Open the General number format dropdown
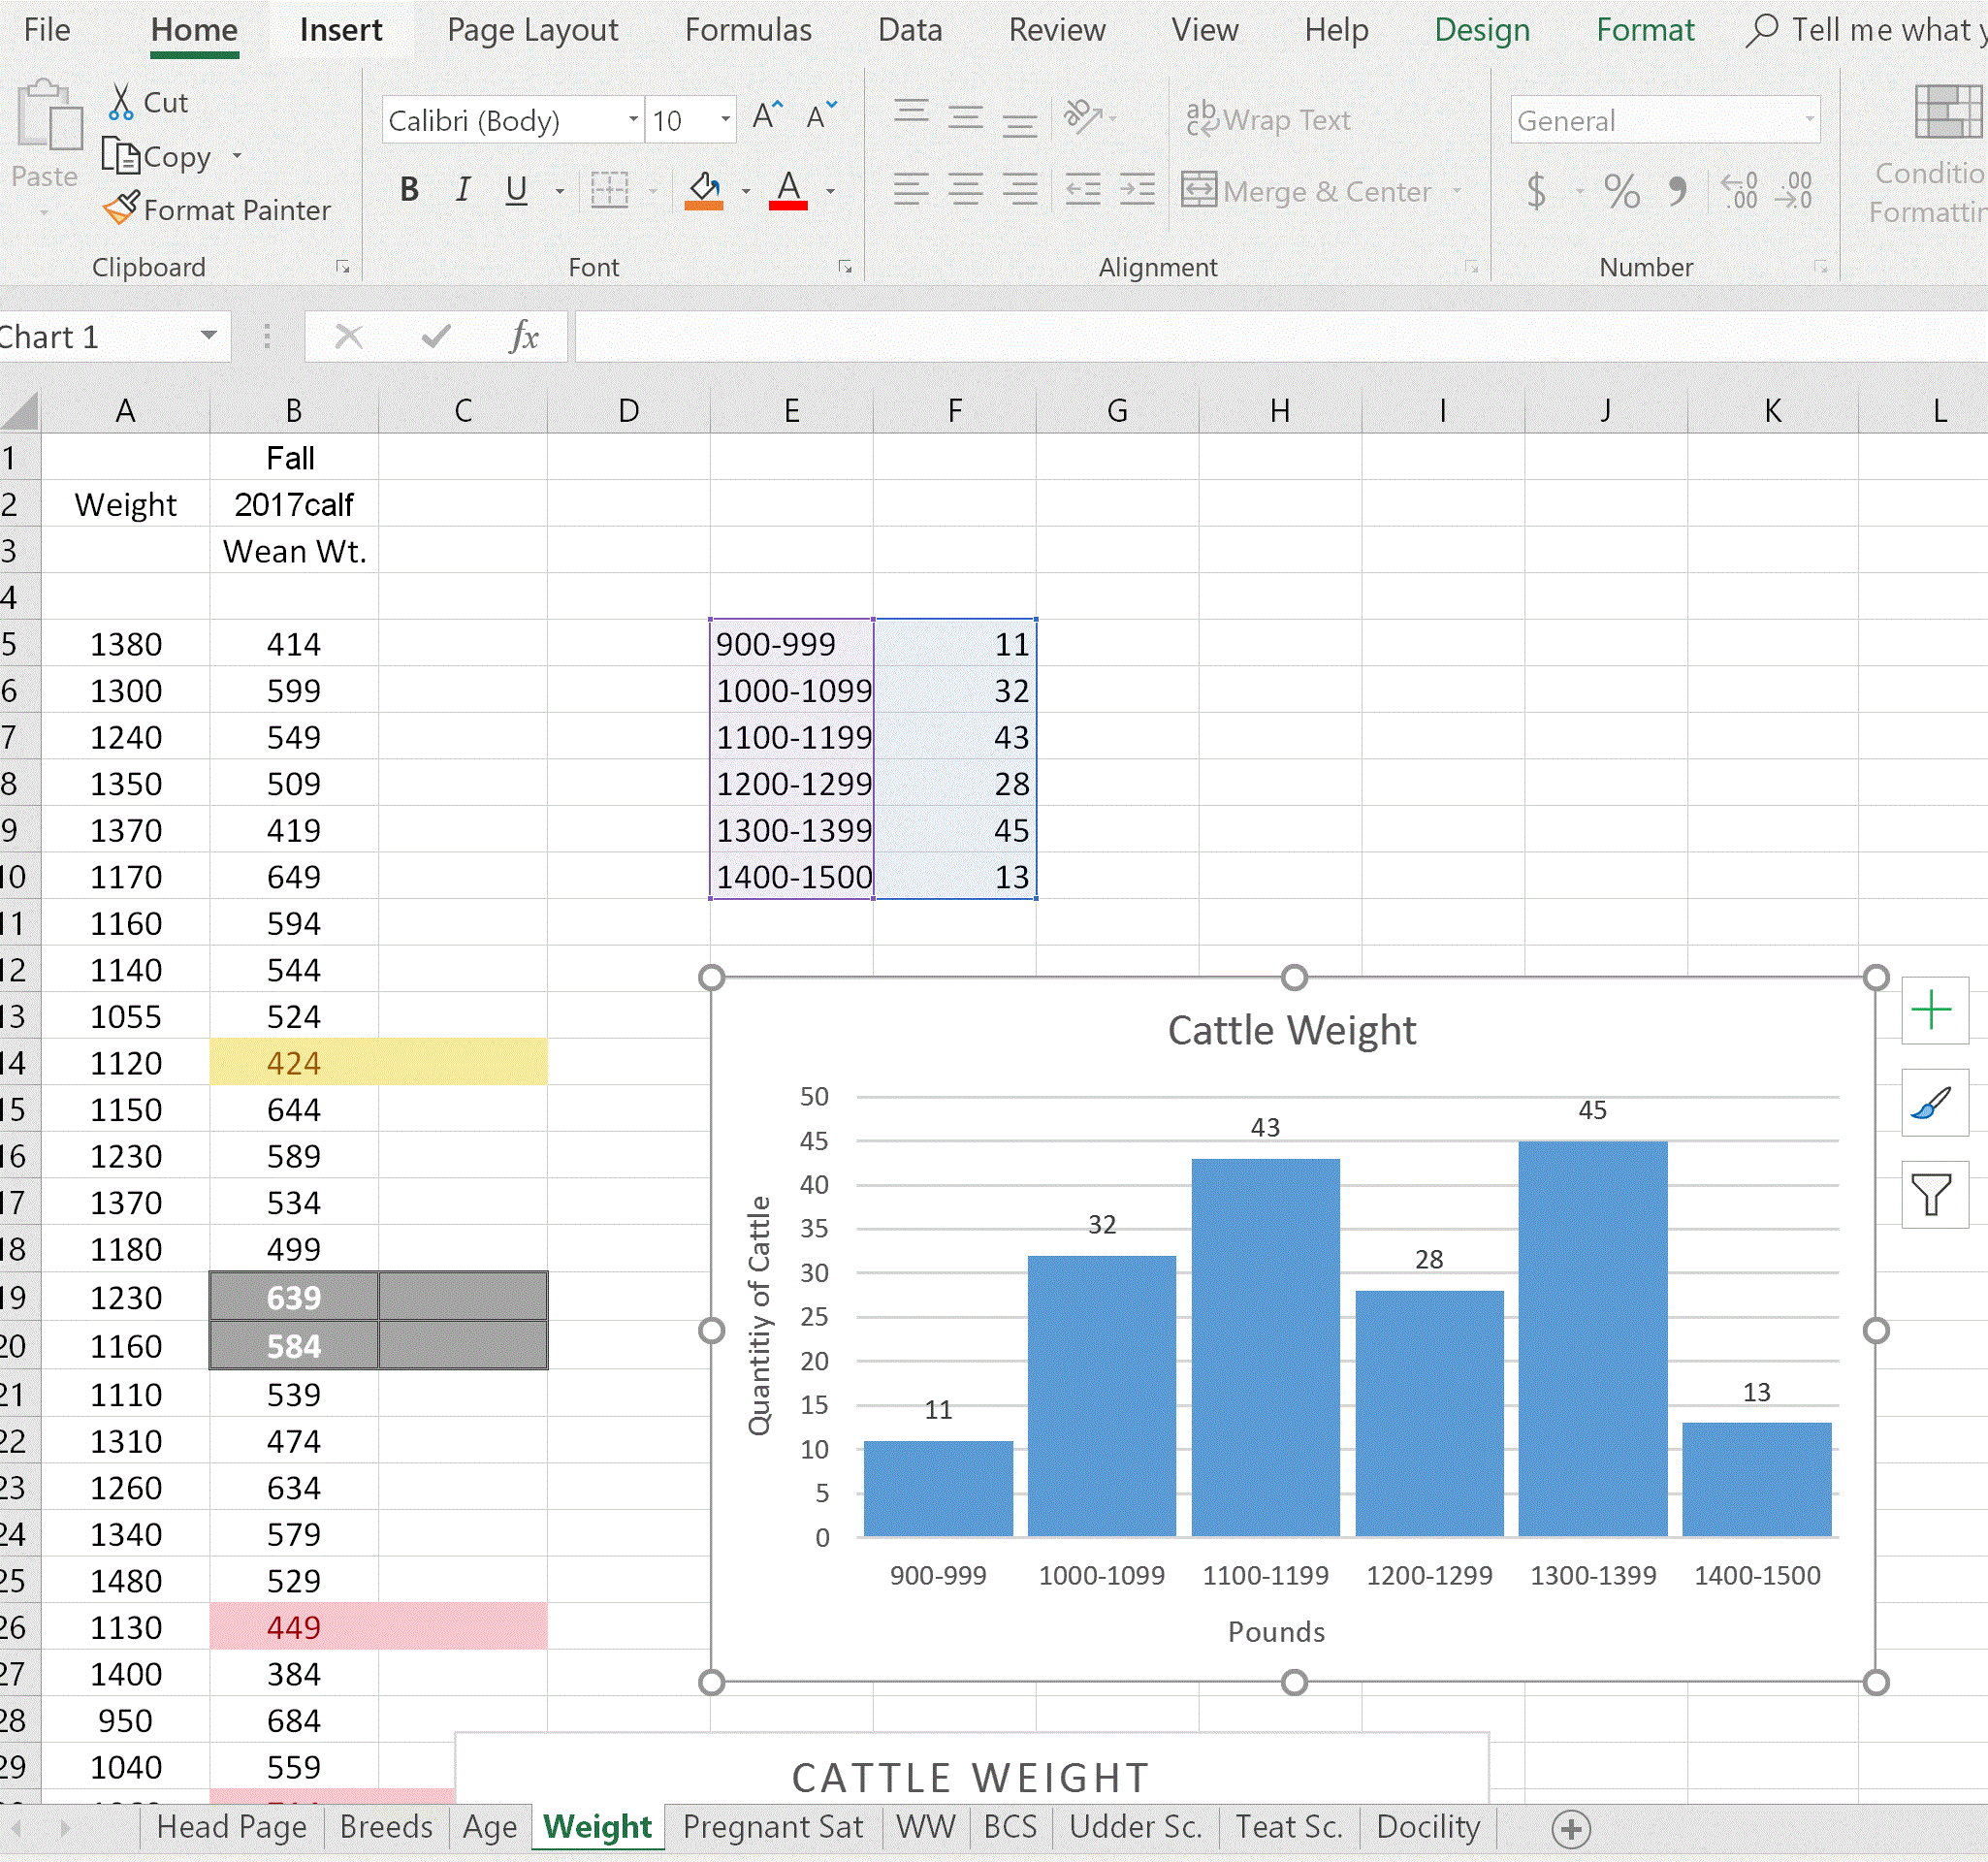 click(1808, 119)
